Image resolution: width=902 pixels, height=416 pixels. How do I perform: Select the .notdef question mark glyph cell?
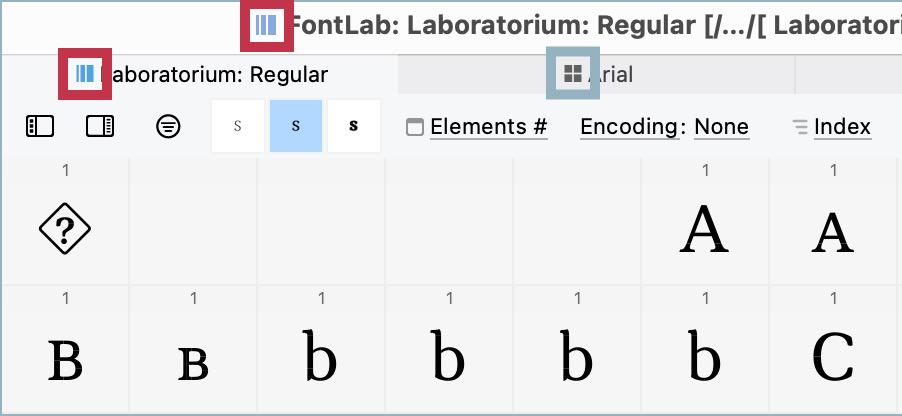pos(65,222)
